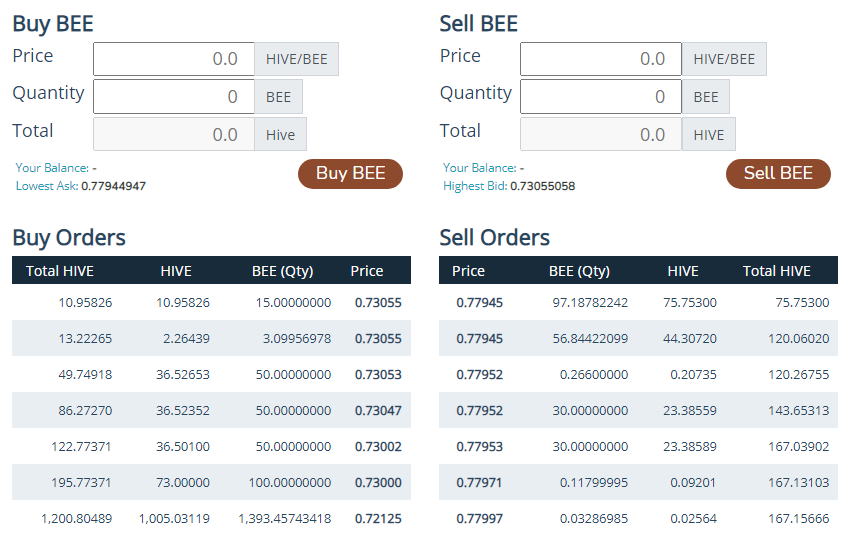Viewport: 844px width, 533px height.
Task: Select sell order with quantity 97.18782242
Action: point(638,303)
